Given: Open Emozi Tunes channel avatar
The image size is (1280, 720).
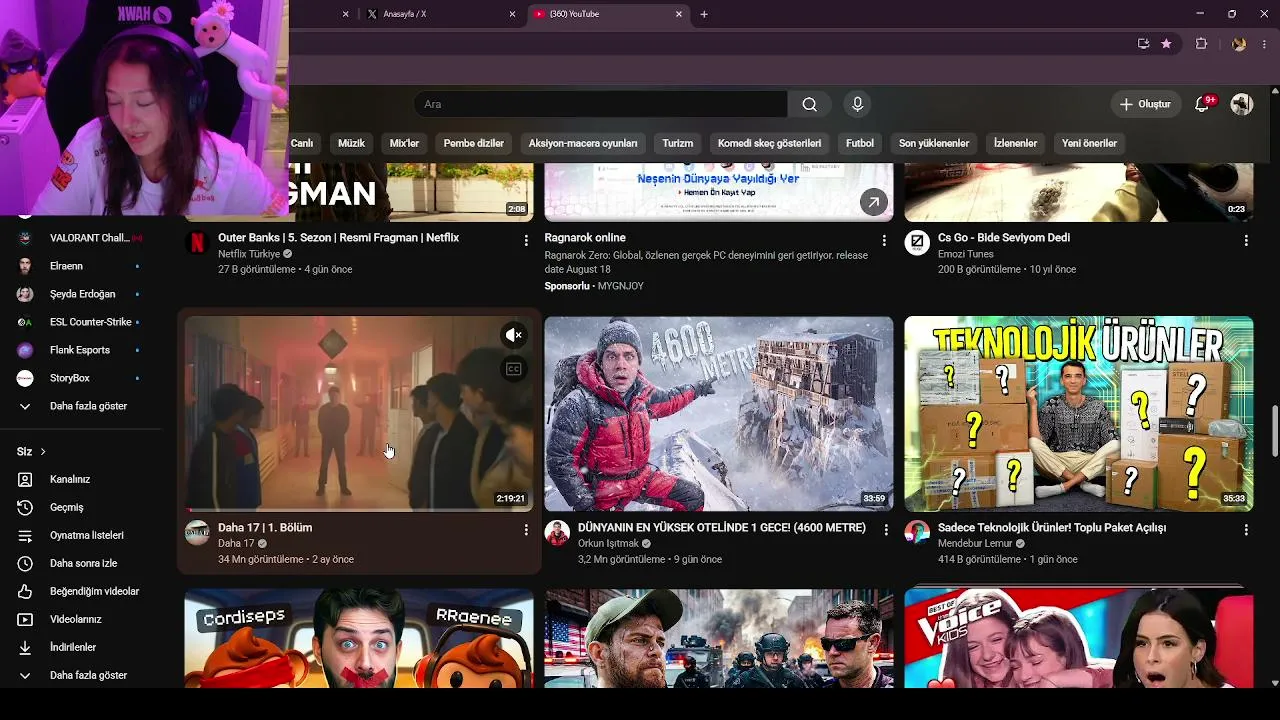Looking at the screenshot, I should (x=917, y=243).
